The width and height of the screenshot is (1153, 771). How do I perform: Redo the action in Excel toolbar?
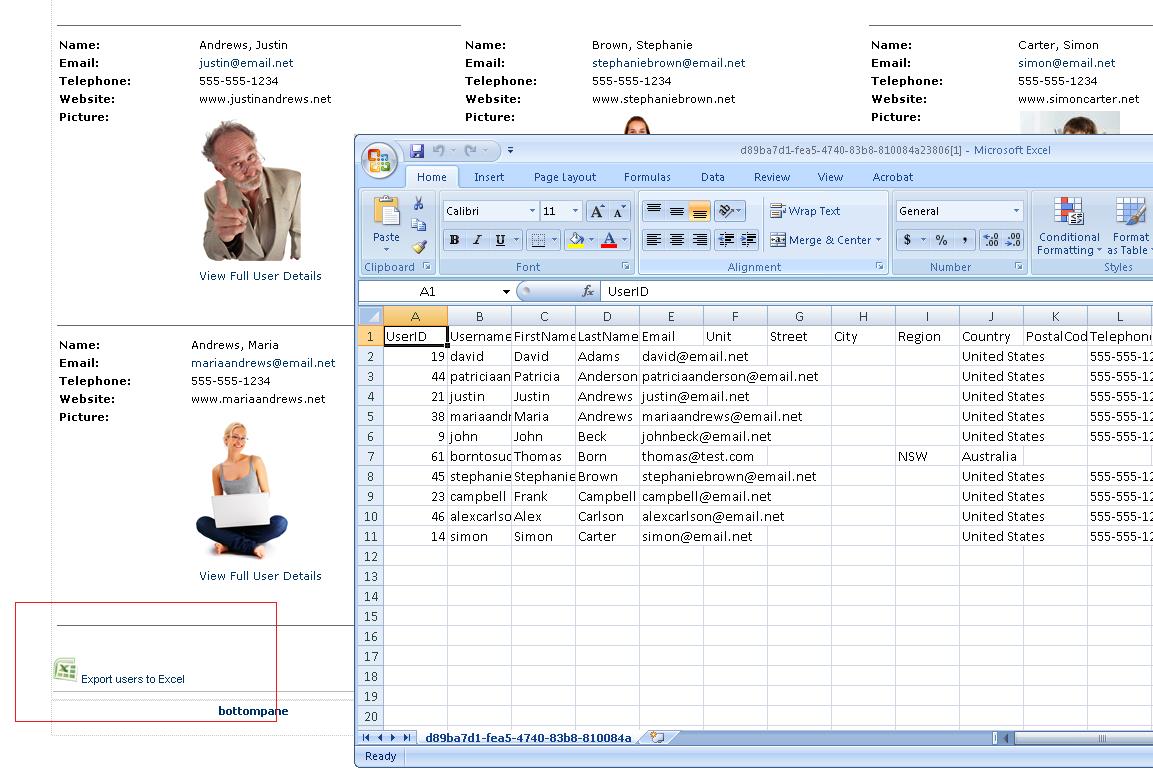[471, 151]
